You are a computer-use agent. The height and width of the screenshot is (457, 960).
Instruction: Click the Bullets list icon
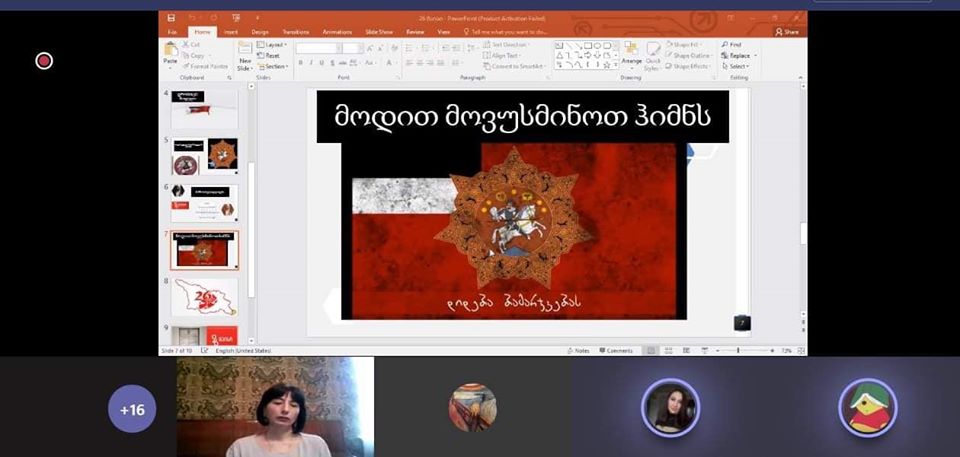(411, 48)
